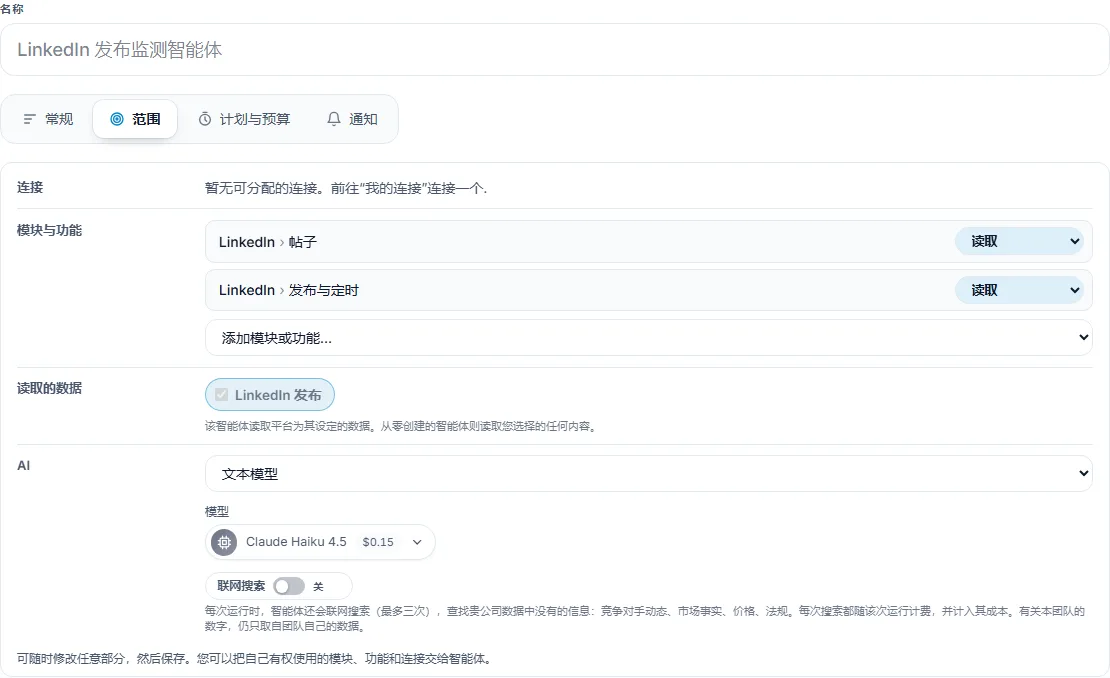The height and width of the screenshot is (678, 1110).
Task: Click the 名称 label at top
Action: coord(12,8)
